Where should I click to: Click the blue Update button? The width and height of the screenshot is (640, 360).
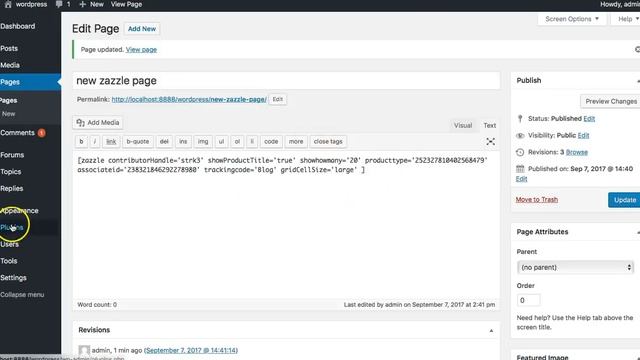[624, 200]
